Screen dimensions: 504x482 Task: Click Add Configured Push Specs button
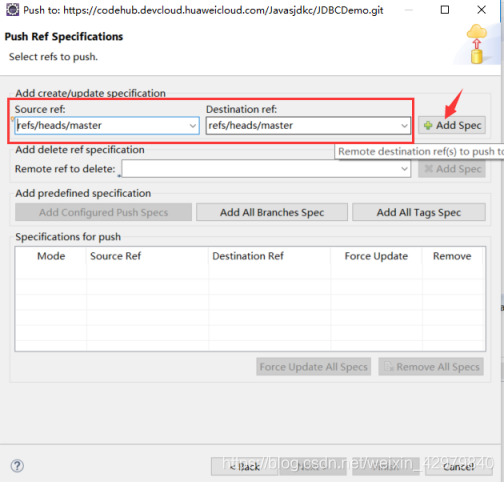coord(103,212)
